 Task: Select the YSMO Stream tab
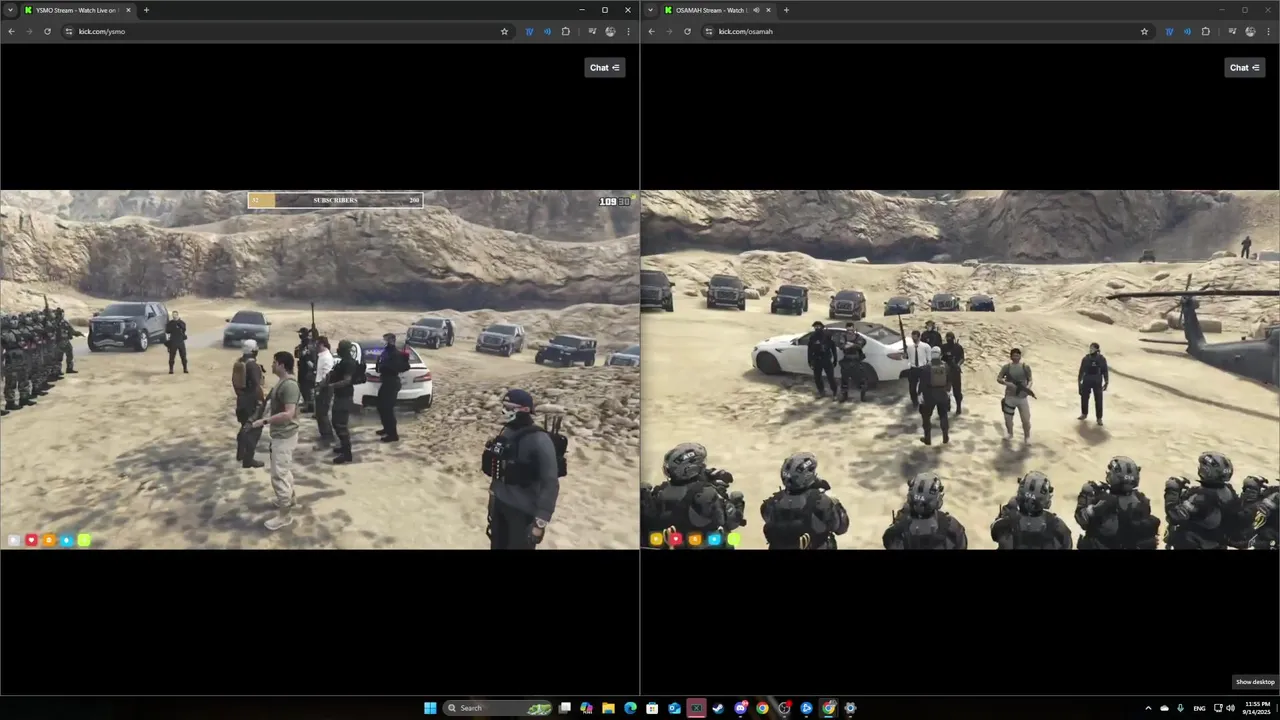77,10
